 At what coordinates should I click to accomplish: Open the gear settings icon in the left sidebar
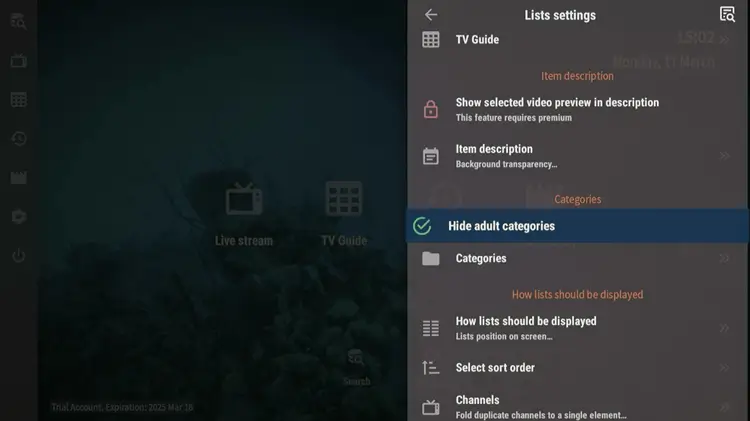click(x=18, y=217)
